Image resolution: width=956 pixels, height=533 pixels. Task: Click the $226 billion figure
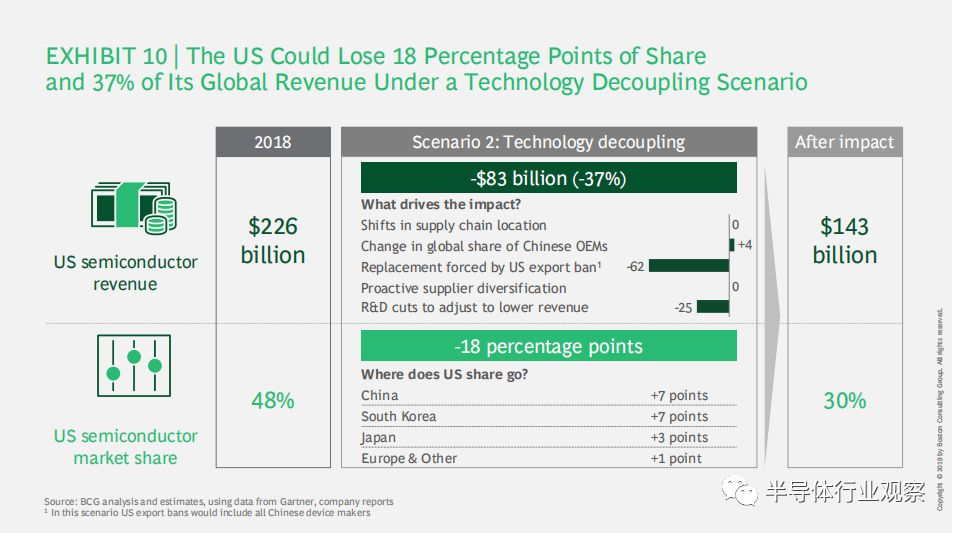pyautogui.click(x=273, y=240)
